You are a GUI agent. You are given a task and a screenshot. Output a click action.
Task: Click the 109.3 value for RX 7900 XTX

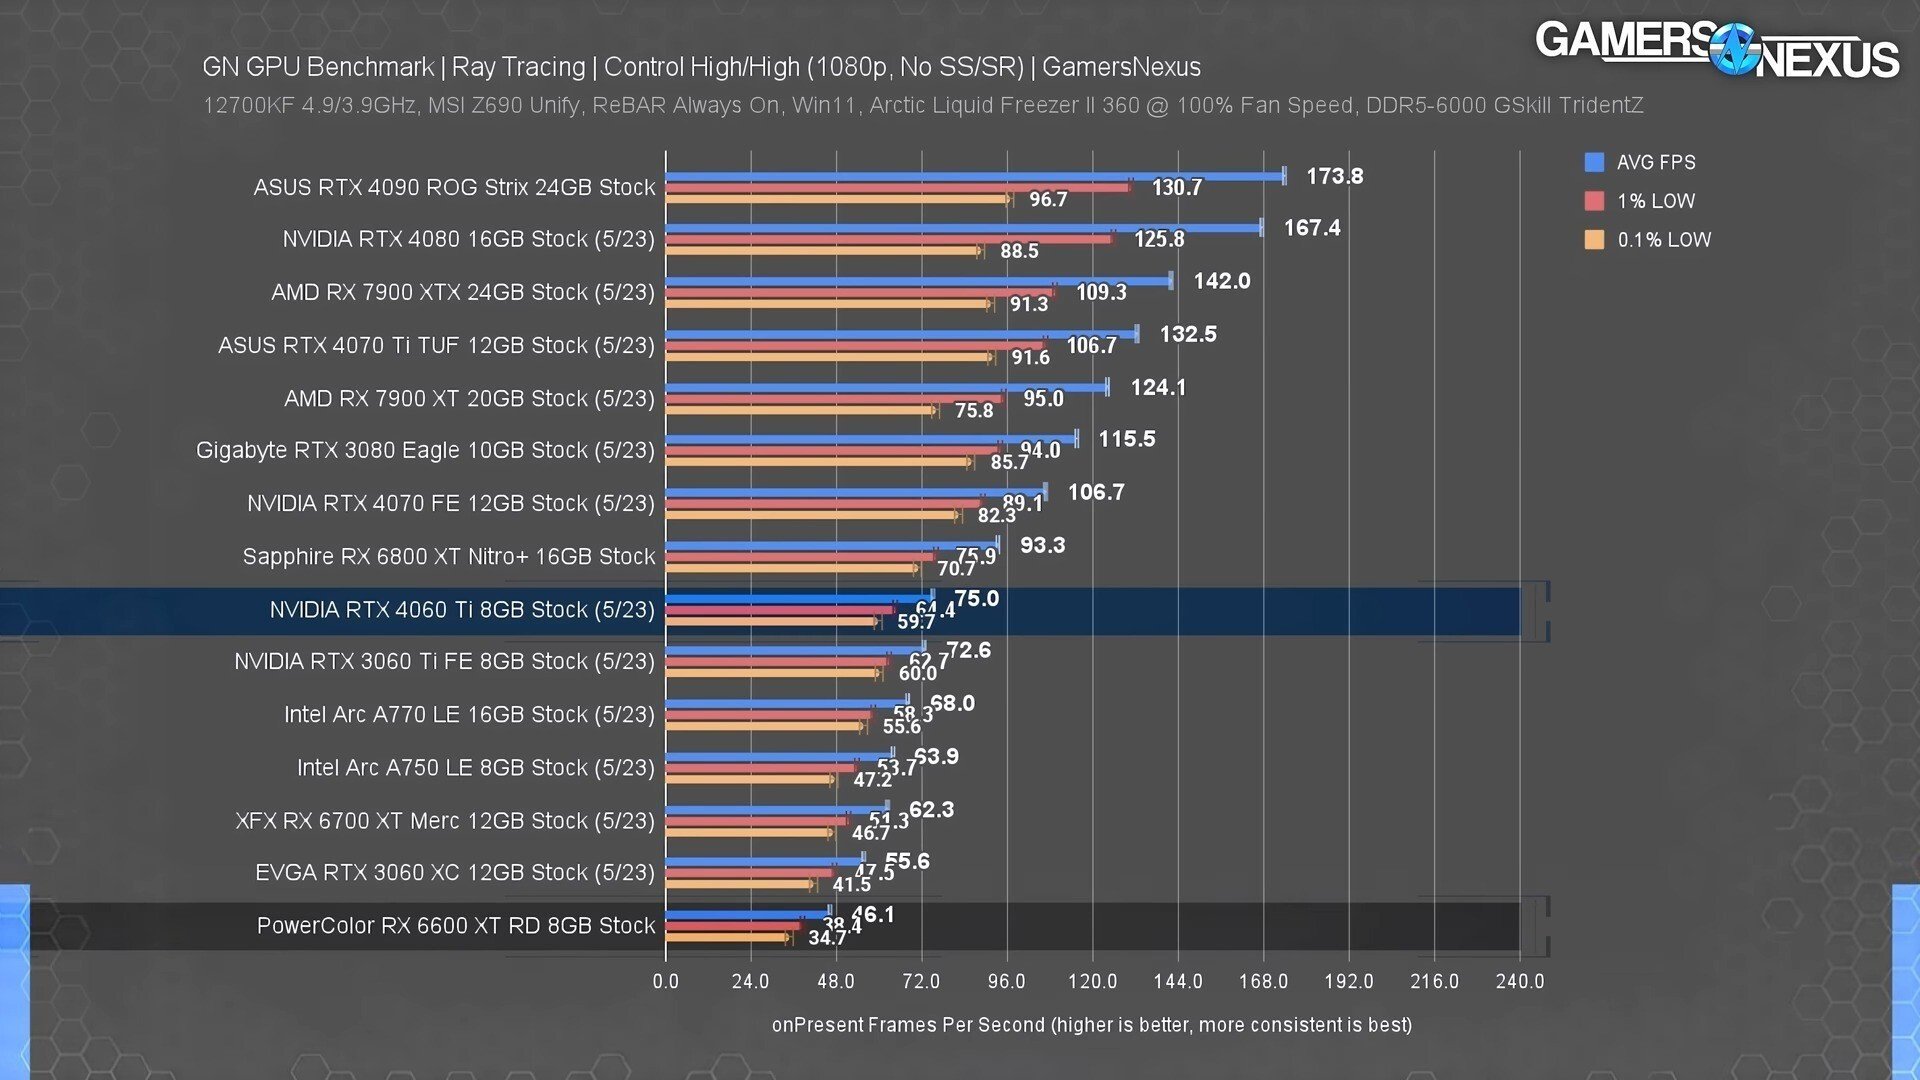[1101, 292]
